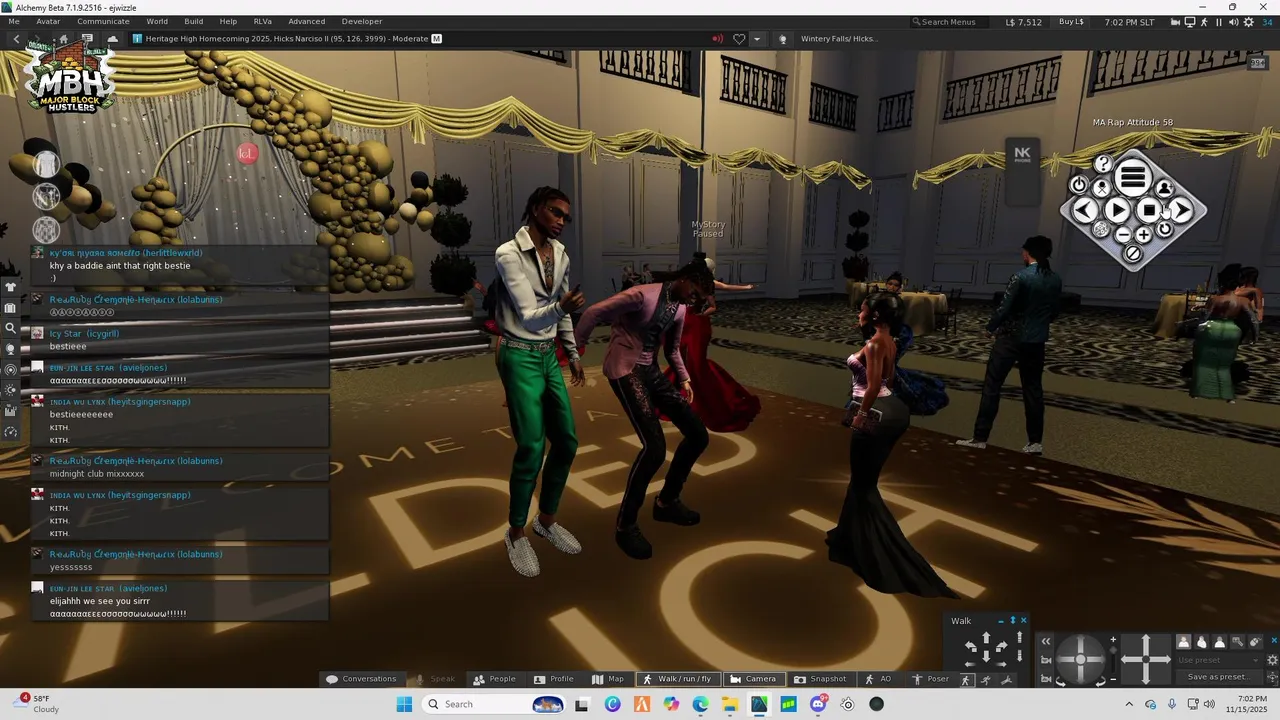Click the dance HUD add-person invite icon
1280x720 pixels.
pyautogui.click(x=1165, y=189)
